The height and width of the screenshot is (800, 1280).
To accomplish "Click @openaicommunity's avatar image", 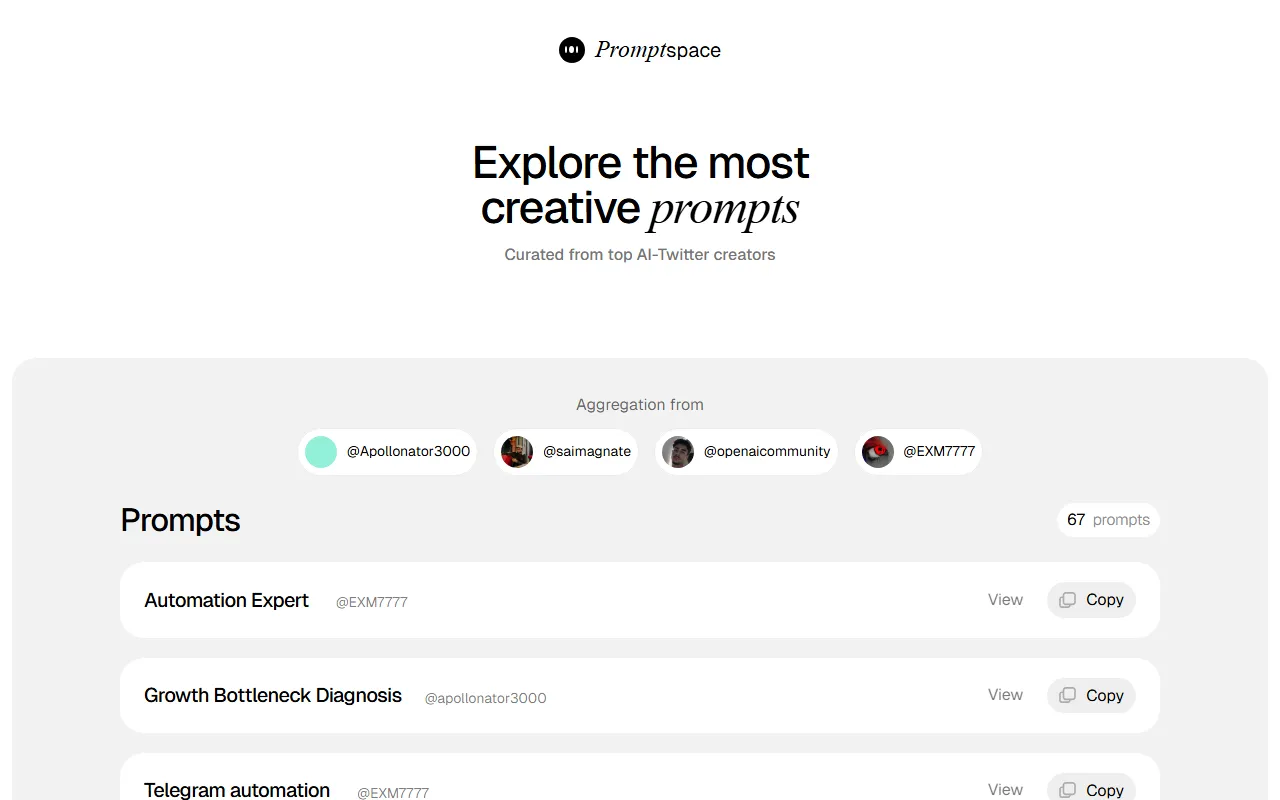I will [678, 452].
